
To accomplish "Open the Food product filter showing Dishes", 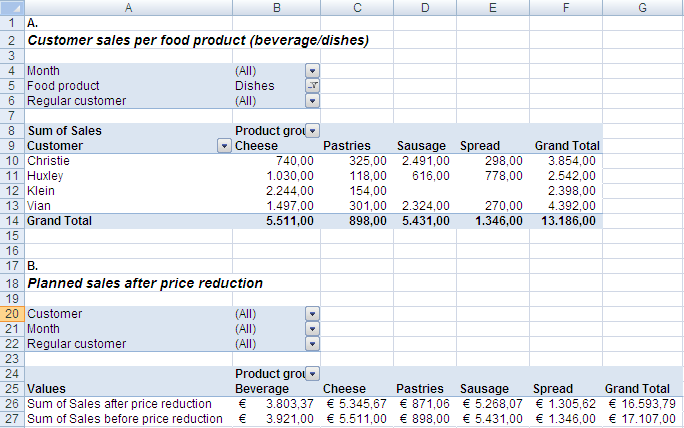I will tap(312, 86).
